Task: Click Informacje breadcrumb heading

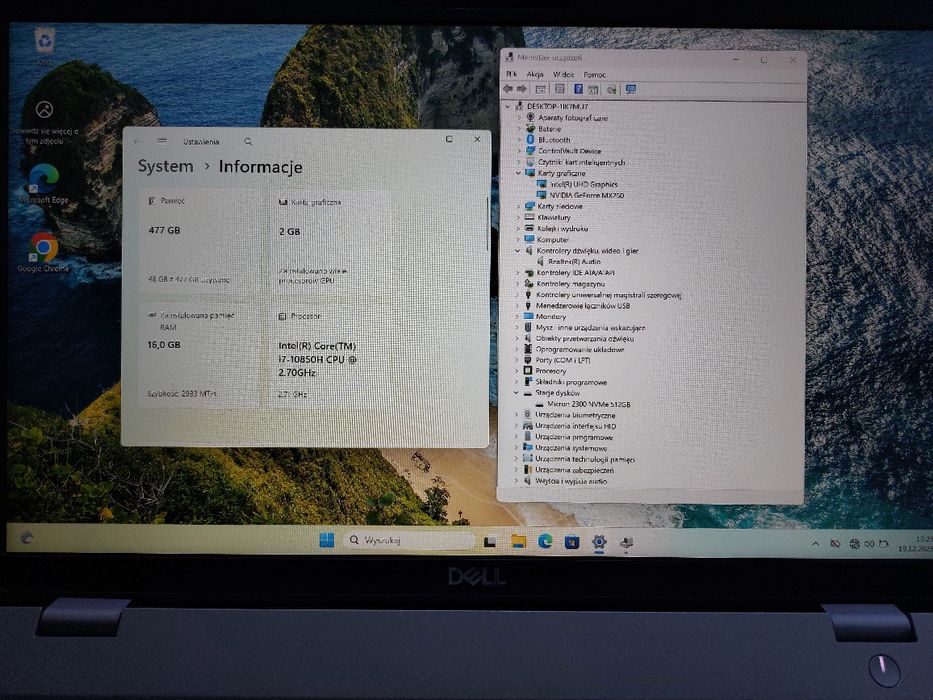Action: pos(261,167)
